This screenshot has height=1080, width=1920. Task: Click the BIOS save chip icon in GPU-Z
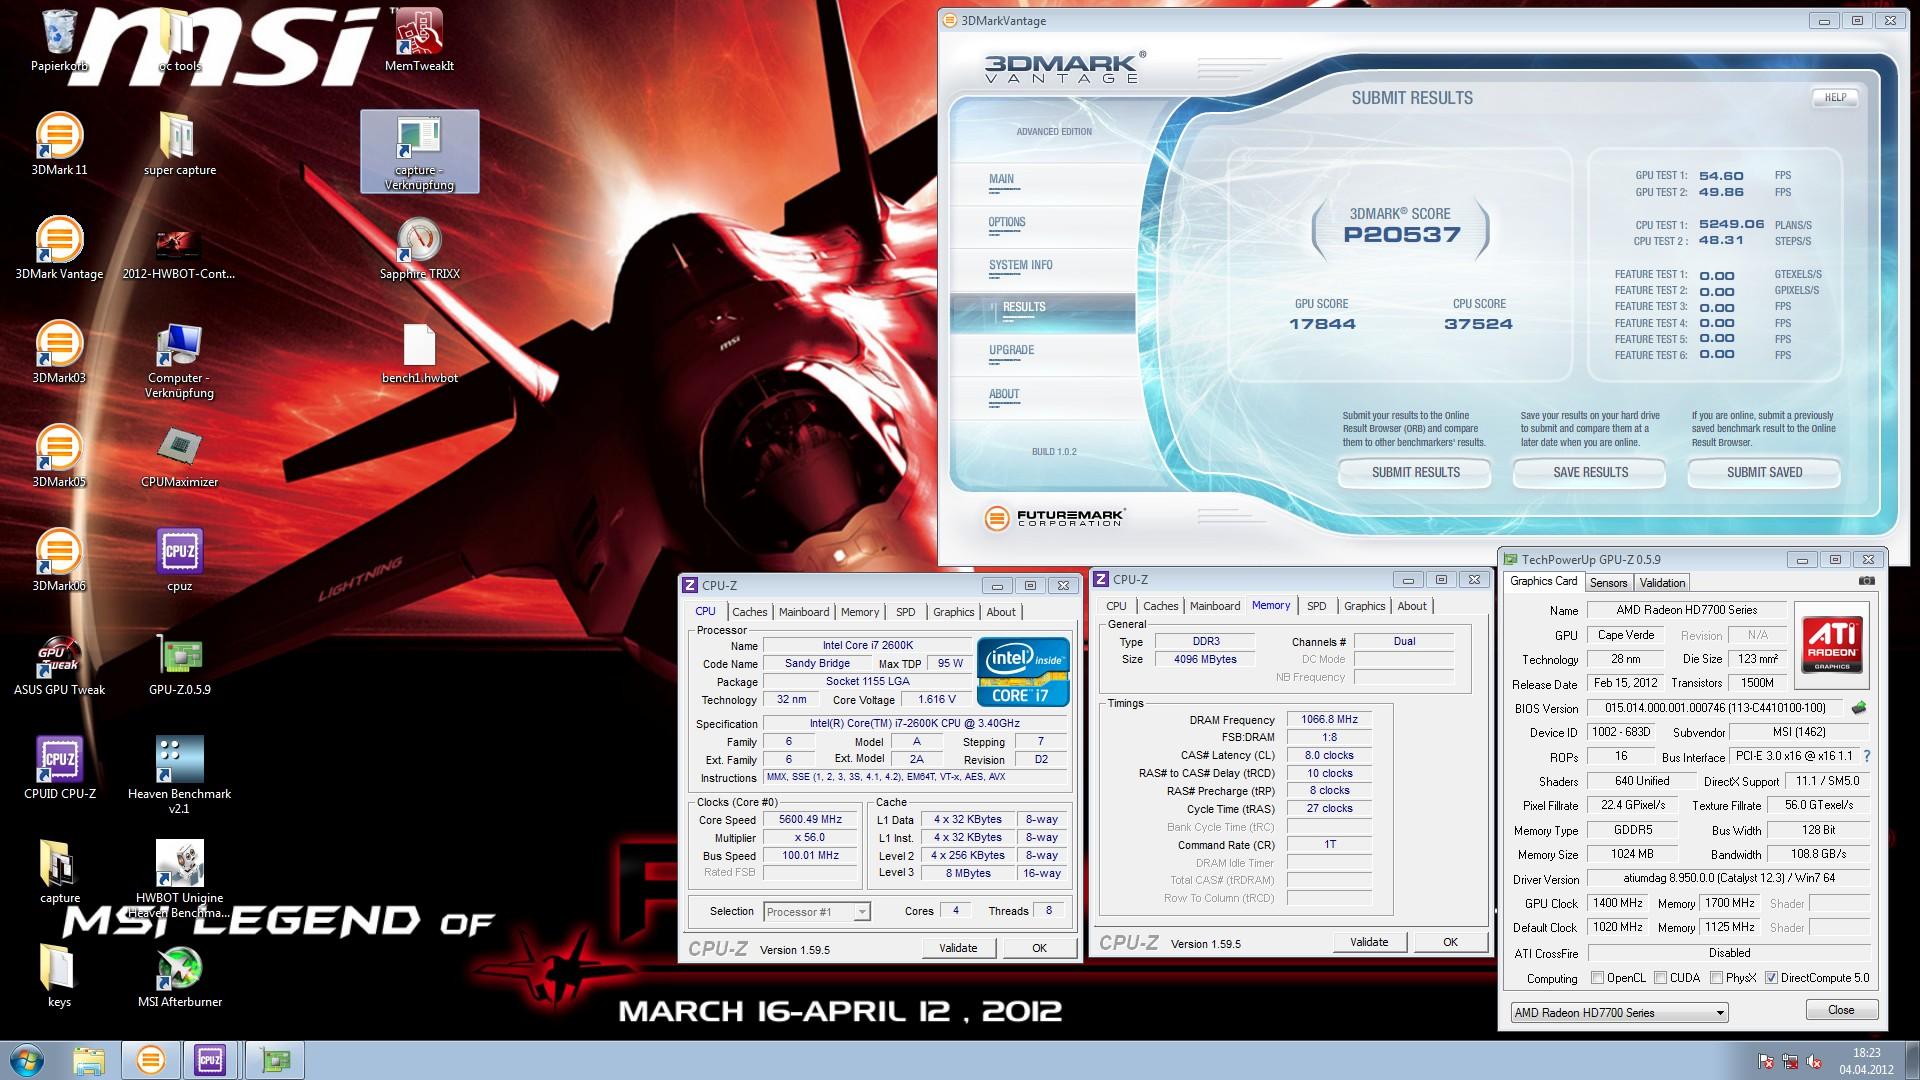(x=1859, y=708)
